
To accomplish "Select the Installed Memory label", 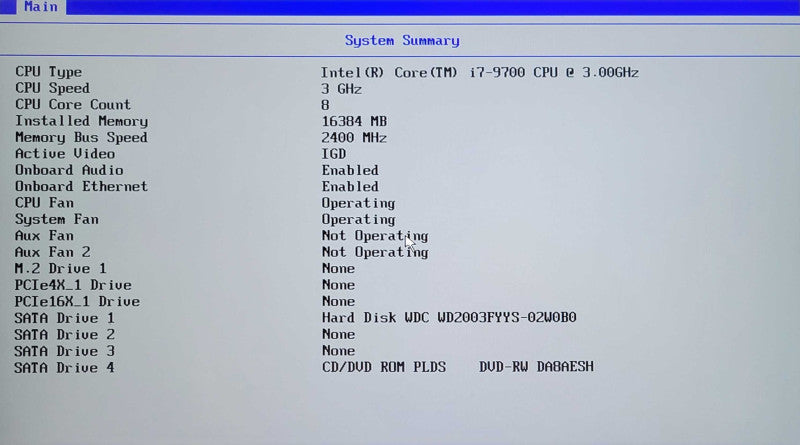I will (x=82, y=121).
